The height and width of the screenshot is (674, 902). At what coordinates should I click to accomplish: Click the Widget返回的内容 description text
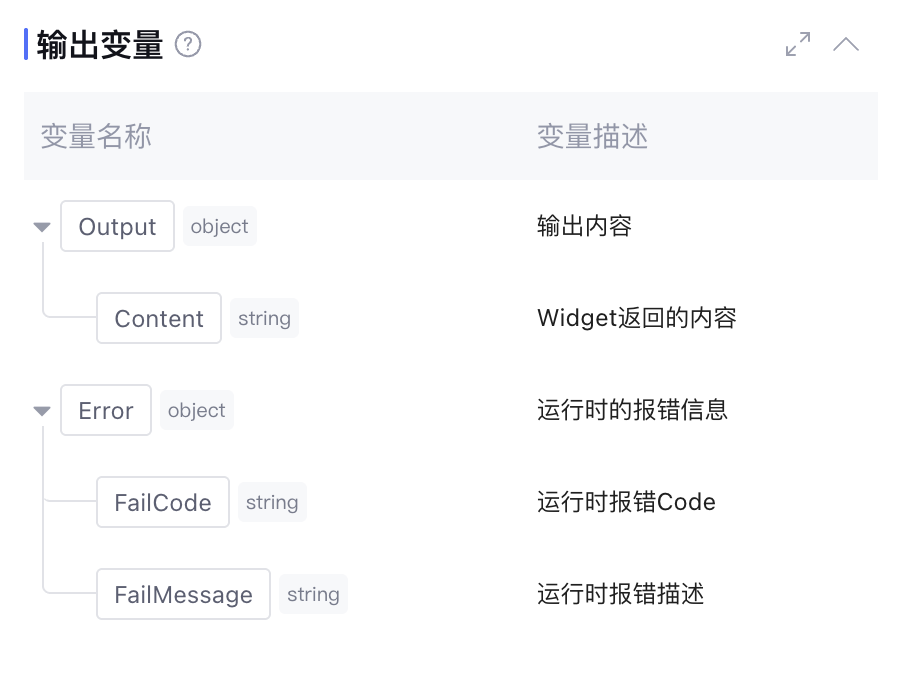(x=636, y=319)
